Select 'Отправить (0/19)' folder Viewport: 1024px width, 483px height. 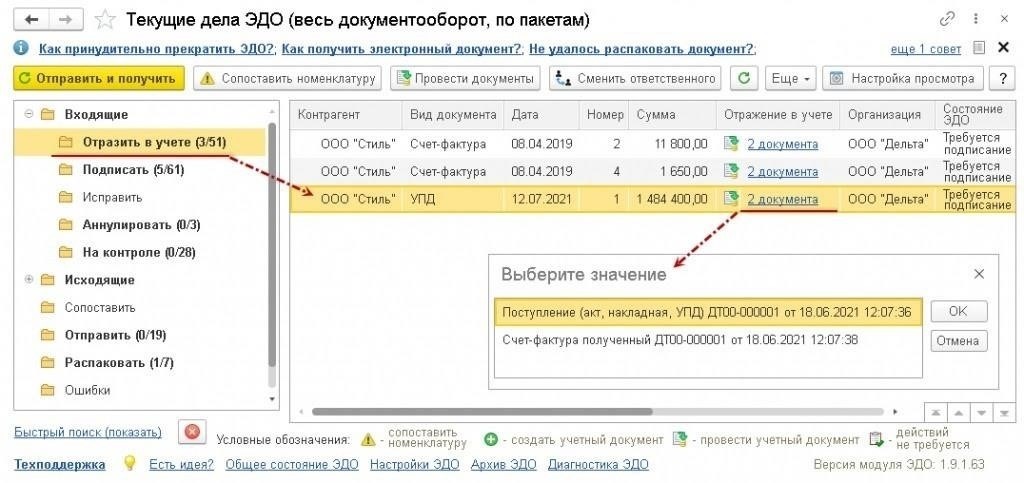(115, 335)
